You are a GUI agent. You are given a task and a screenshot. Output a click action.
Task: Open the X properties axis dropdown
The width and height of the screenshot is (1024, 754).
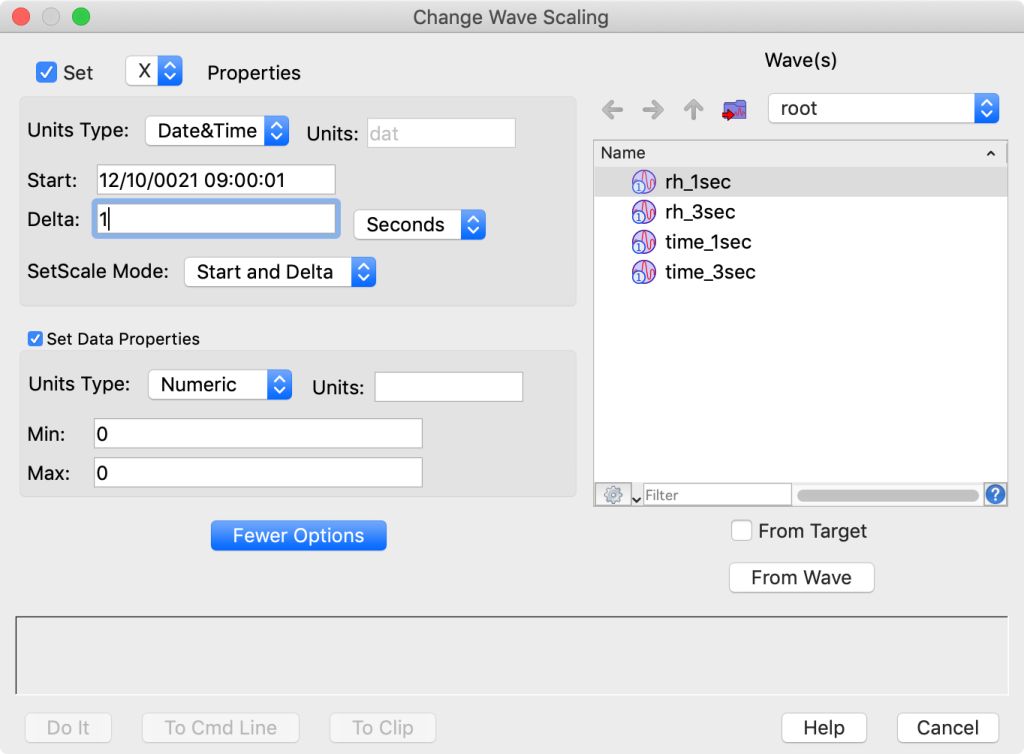[x=154, y=72]
